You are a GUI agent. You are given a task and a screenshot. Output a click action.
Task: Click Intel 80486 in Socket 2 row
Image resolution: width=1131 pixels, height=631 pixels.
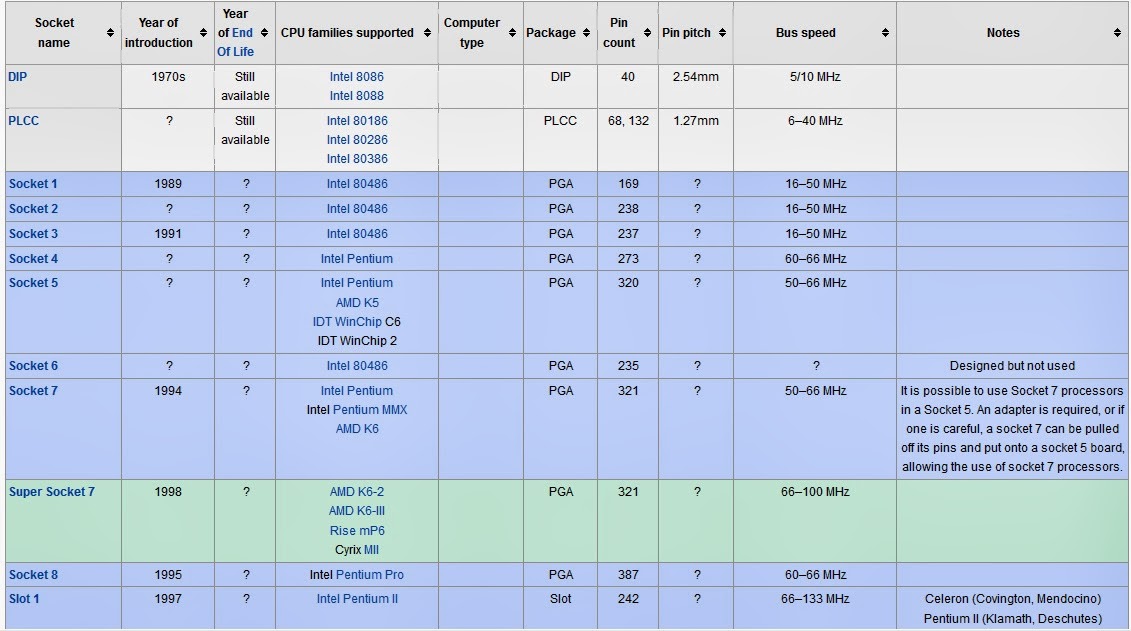(x=357, y=208)
